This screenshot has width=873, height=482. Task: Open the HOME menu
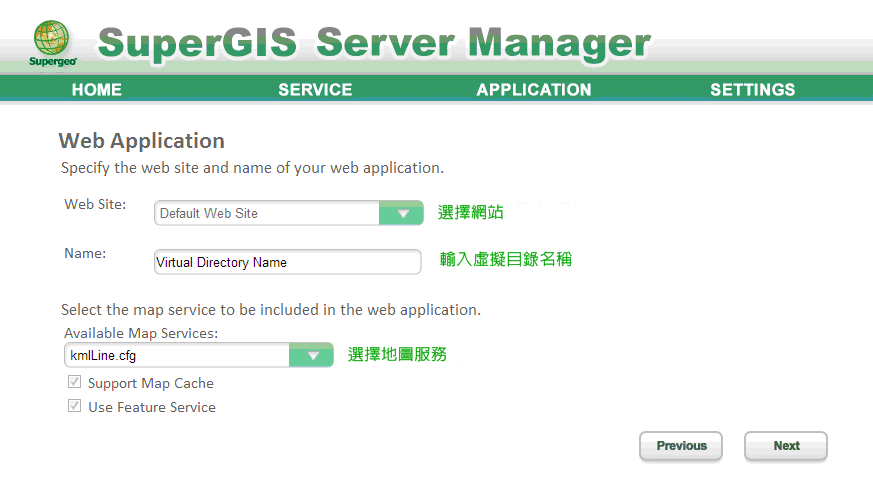96,90
